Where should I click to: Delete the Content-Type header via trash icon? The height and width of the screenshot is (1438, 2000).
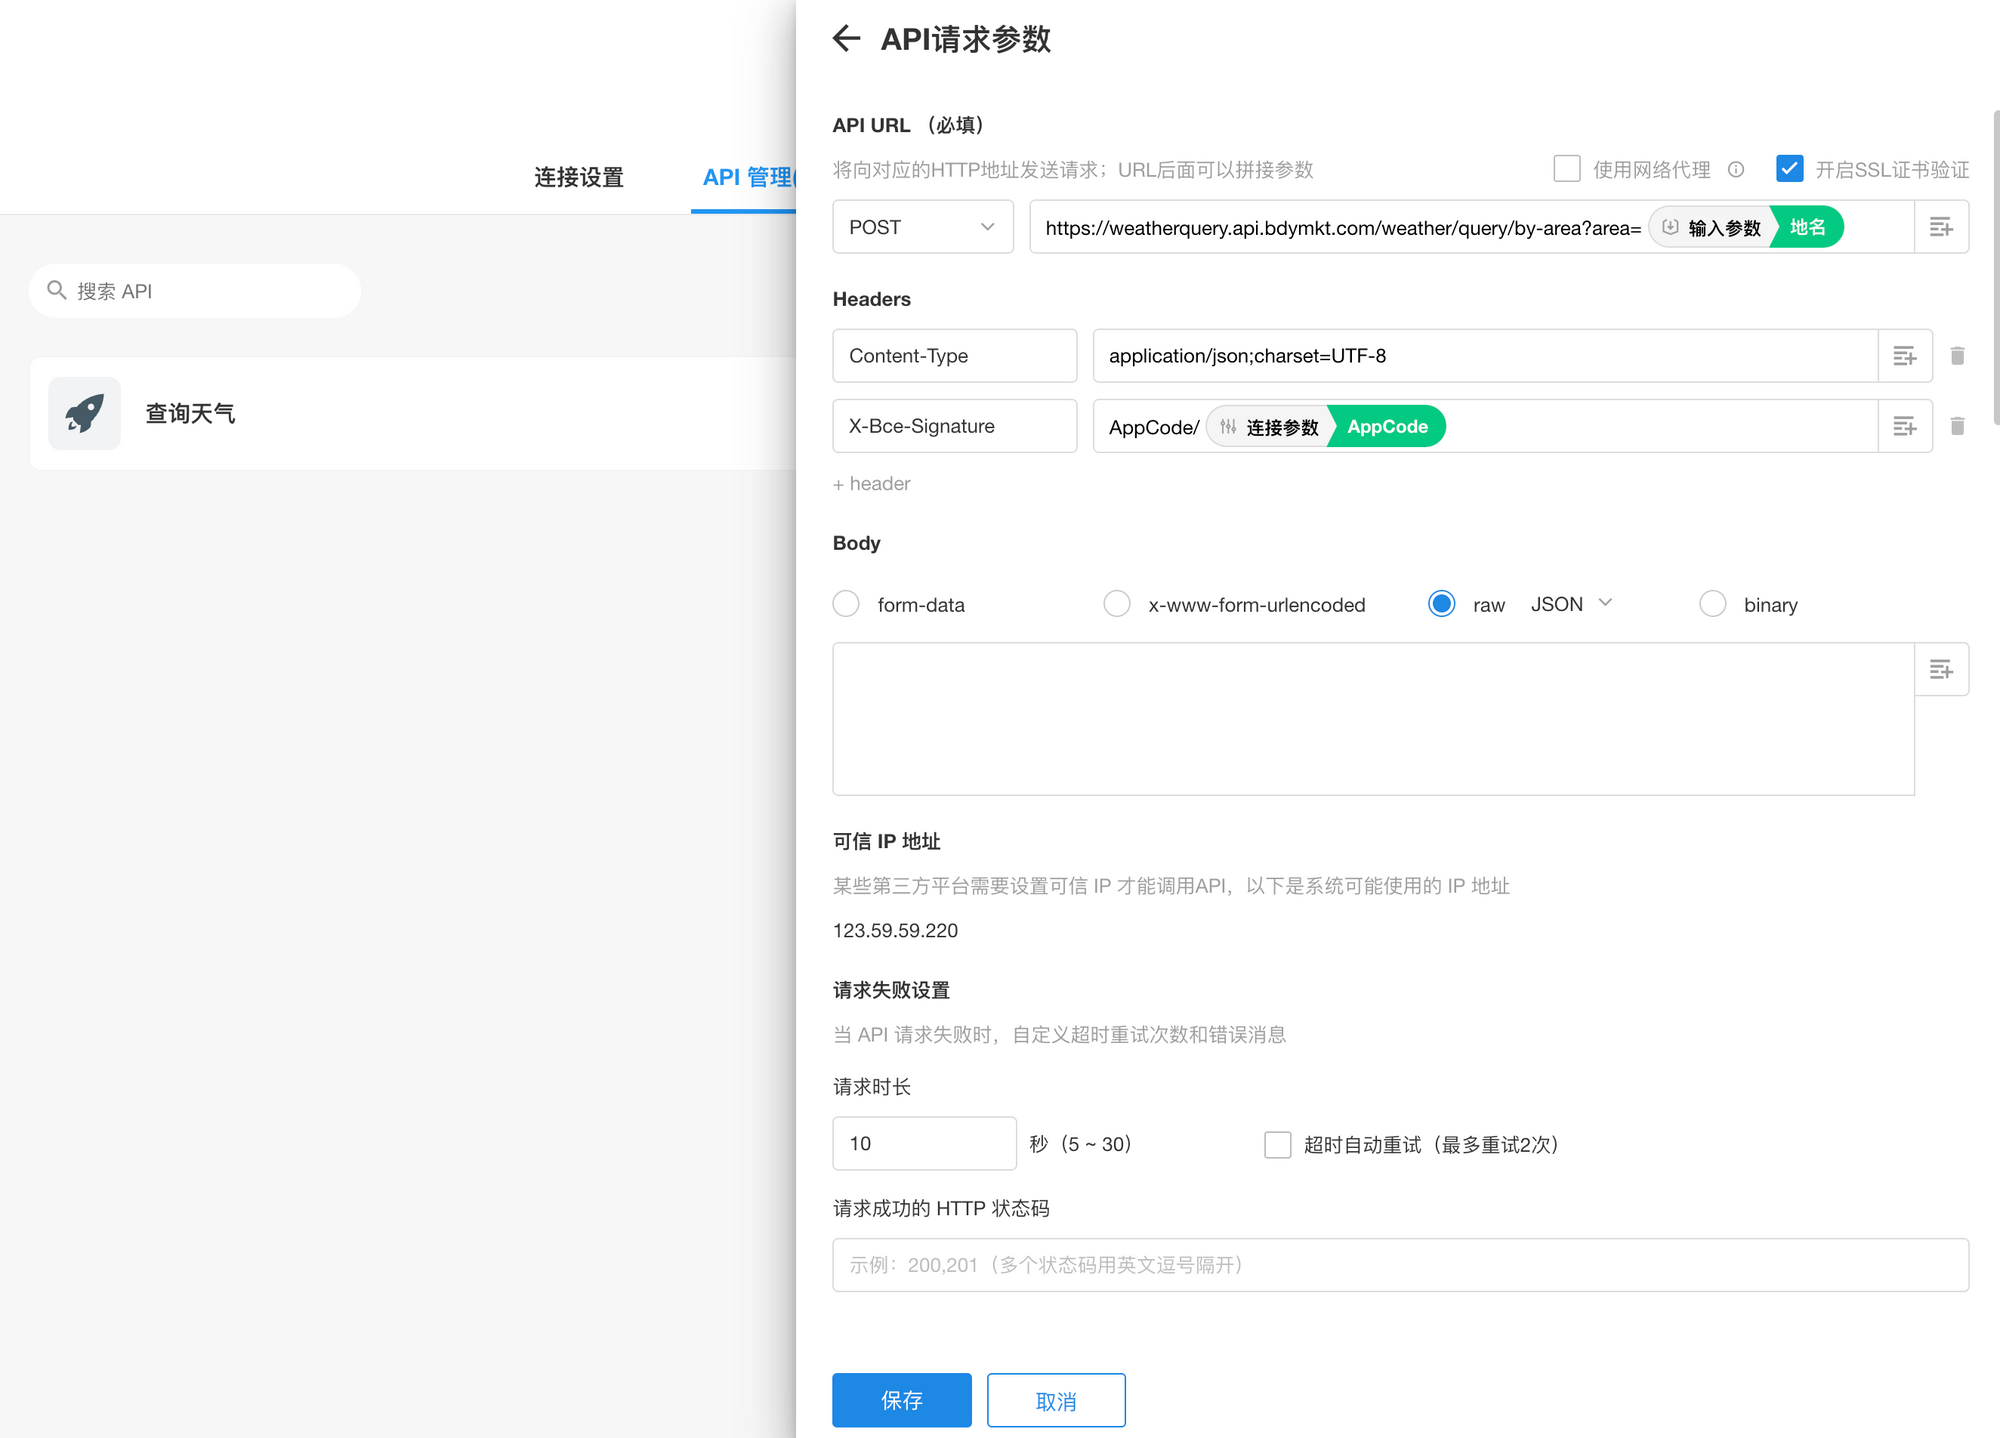click(x=1957, y=355)
